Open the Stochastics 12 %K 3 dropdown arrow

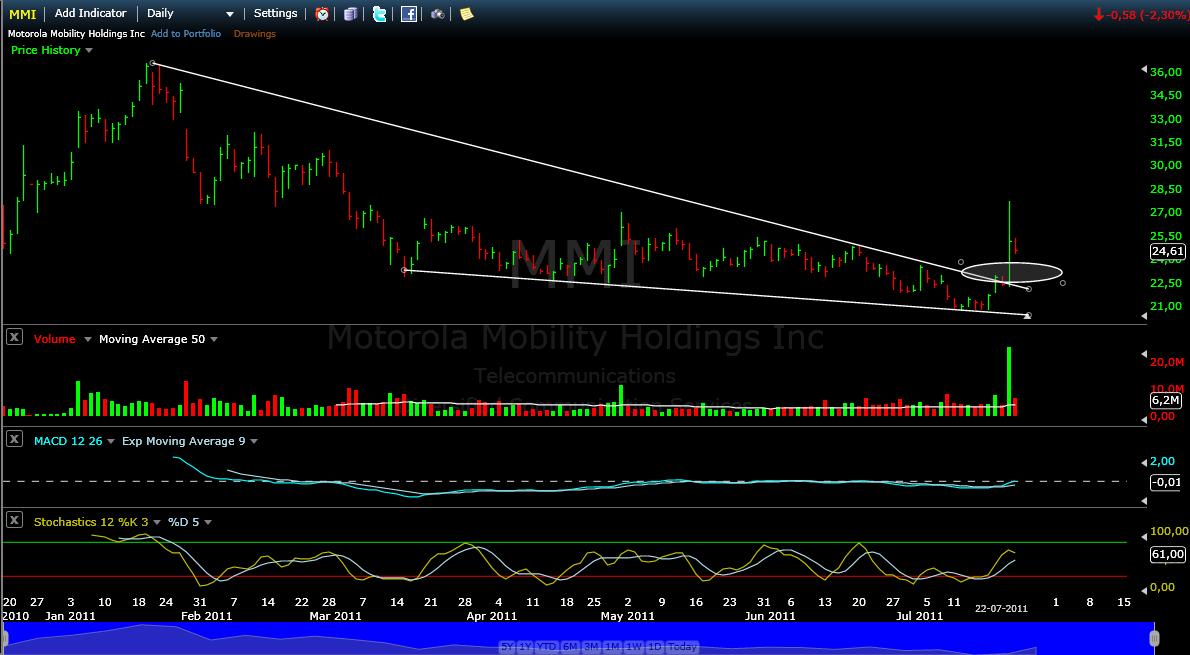click(156, 522)
